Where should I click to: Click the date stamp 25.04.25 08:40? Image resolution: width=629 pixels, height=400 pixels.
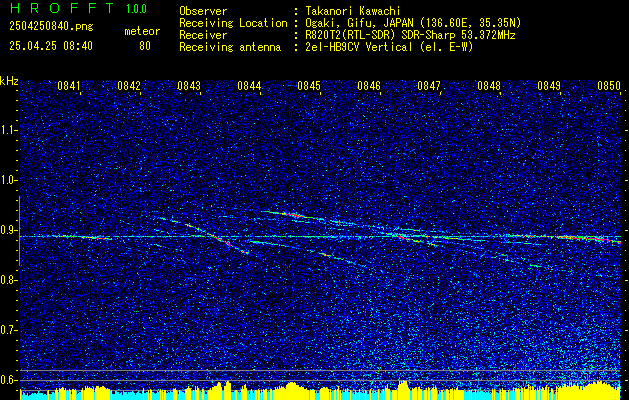51,46
